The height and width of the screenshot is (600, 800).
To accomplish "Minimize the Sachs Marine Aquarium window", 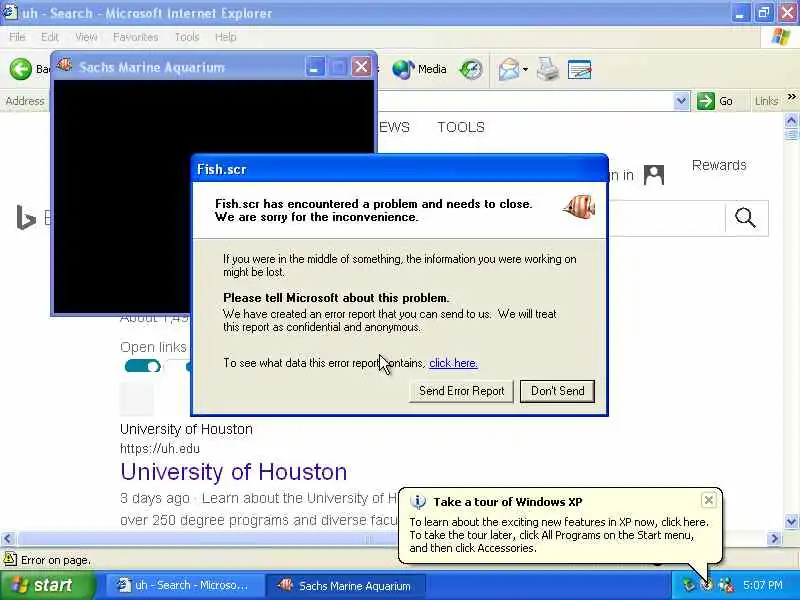I will pos(315,67).
